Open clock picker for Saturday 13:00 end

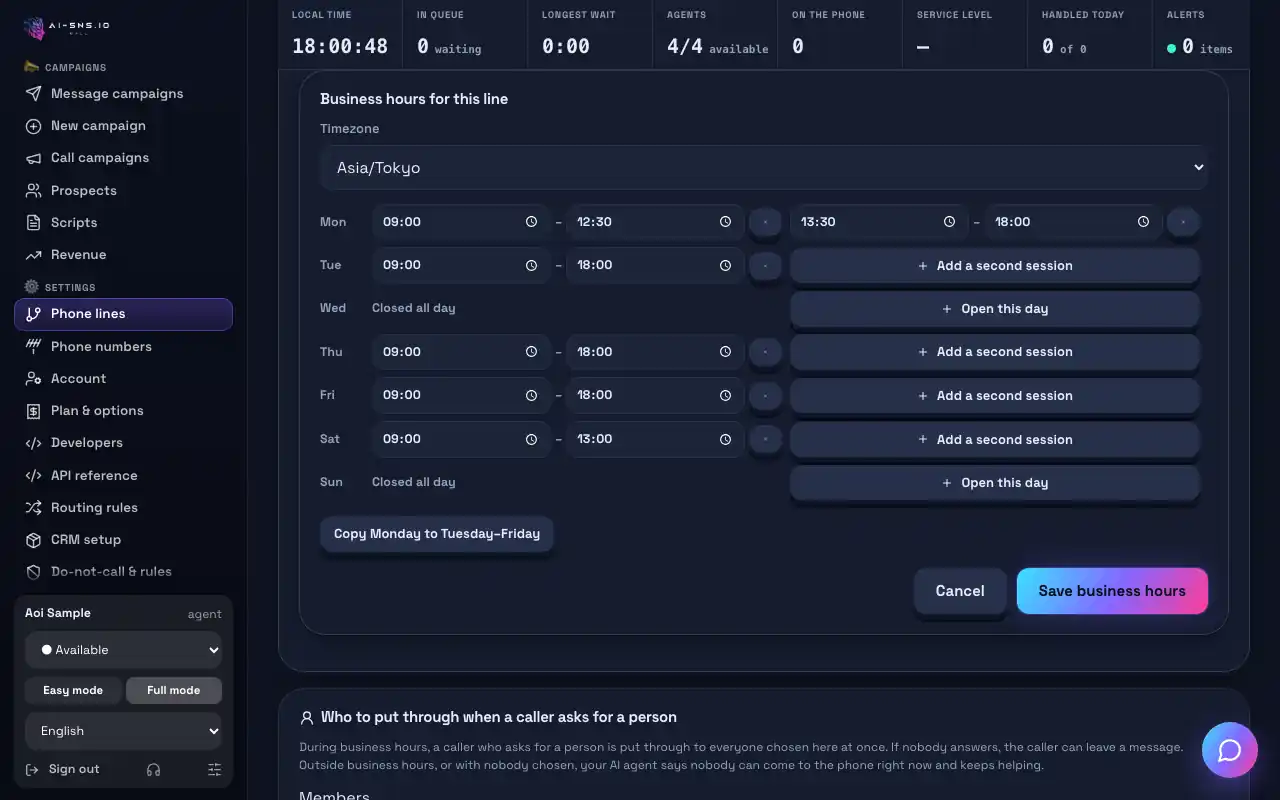(725, 439)
